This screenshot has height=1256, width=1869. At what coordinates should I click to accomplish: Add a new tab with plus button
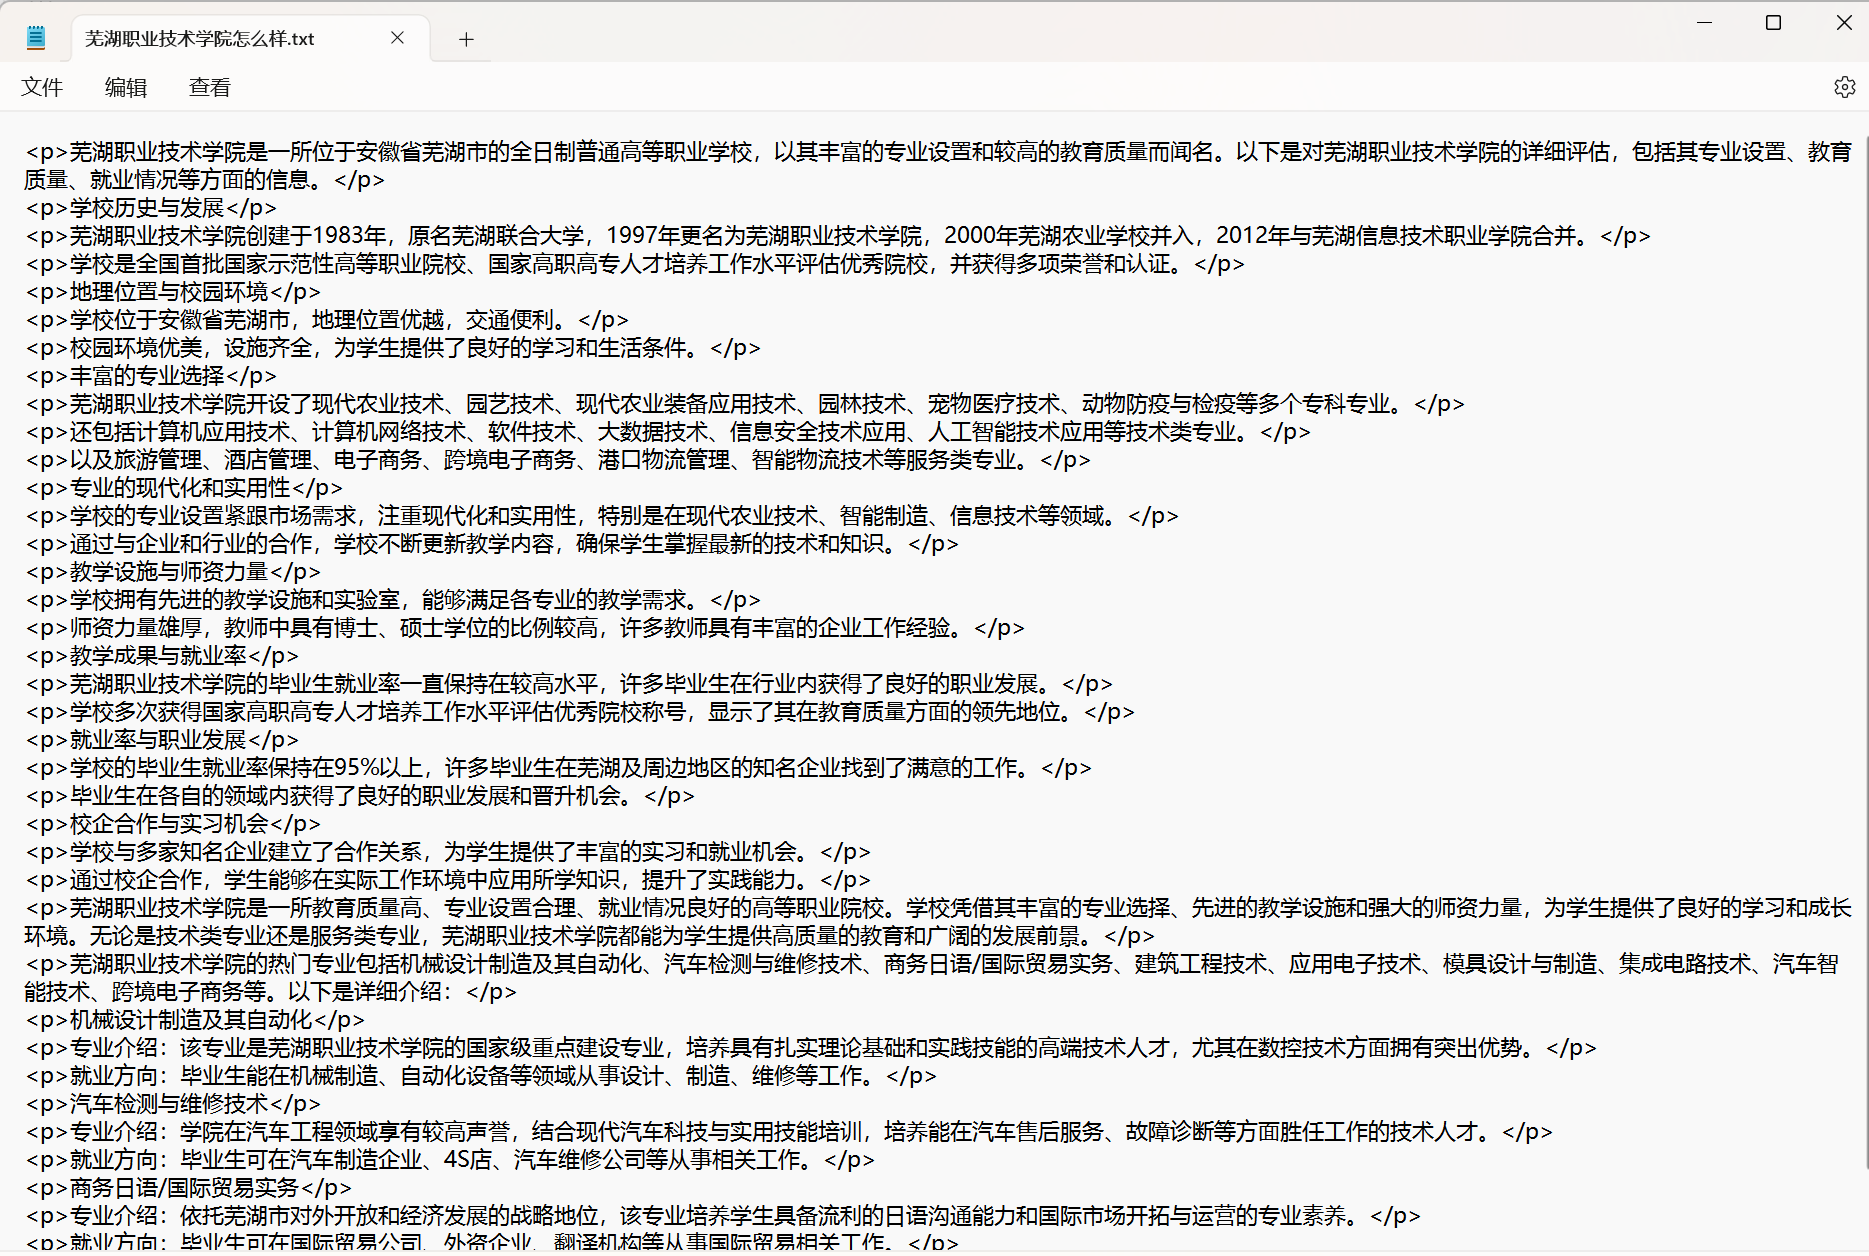[x=466, y=39]
